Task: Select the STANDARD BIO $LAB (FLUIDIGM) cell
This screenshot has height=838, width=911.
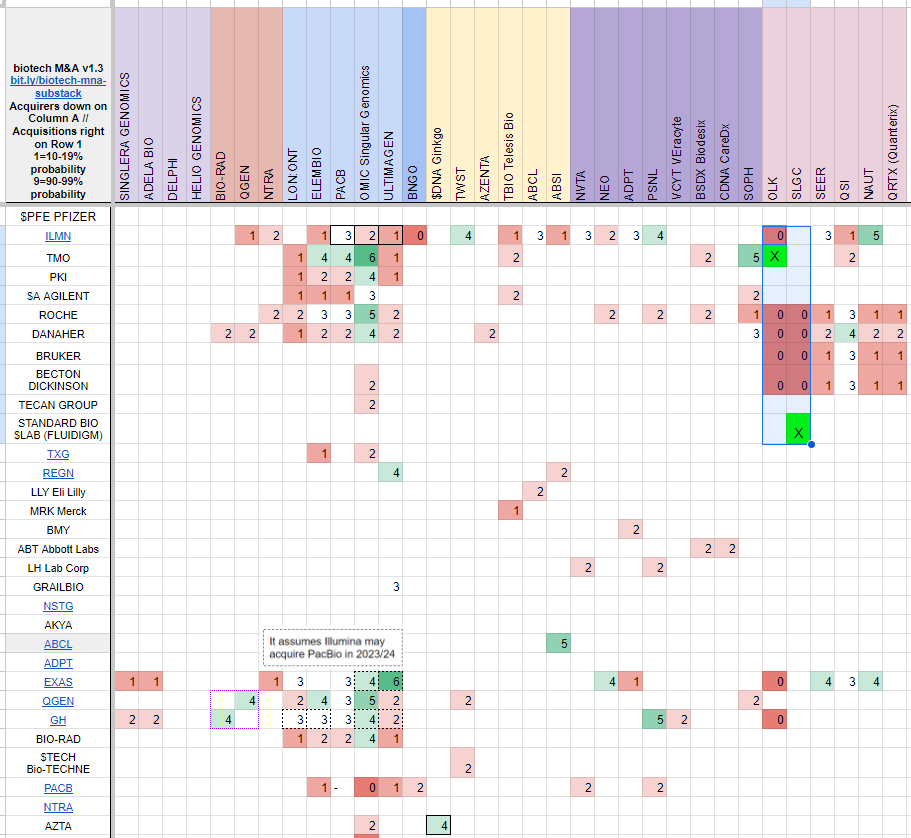Action: pos(58,429)
